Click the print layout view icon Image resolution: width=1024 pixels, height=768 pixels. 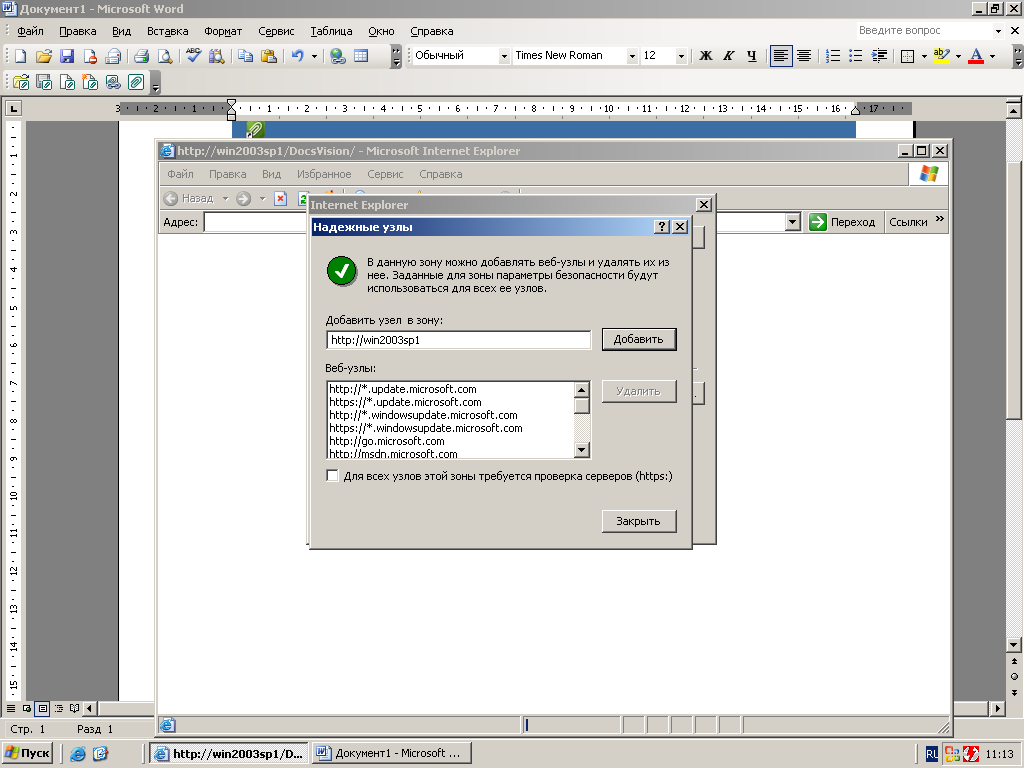(42, 708)
